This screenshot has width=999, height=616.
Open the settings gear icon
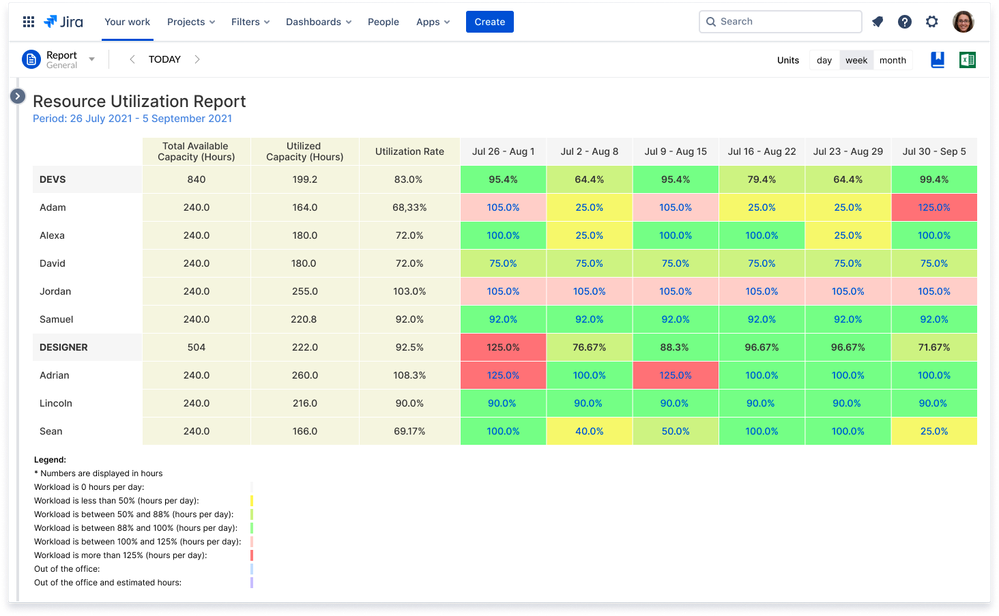pyautogui.click(x=932, y=22)
